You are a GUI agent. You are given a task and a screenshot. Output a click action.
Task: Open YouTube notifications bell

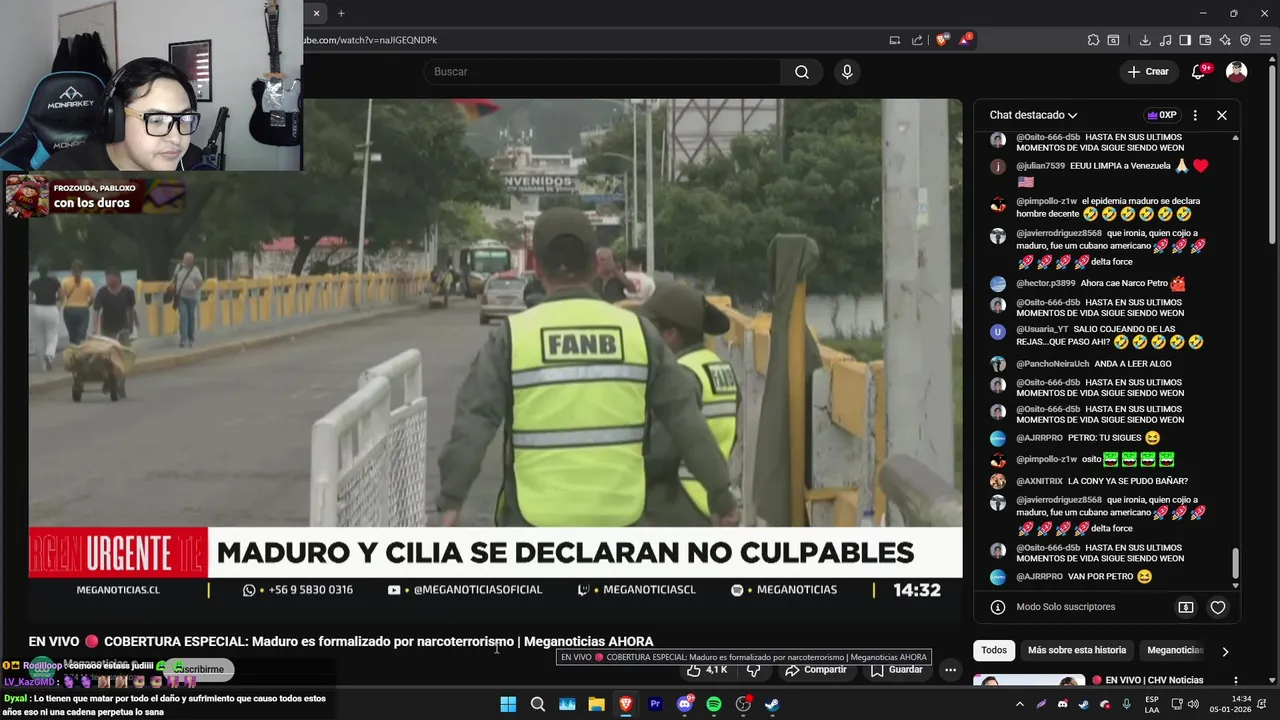tap(1199, 72)
